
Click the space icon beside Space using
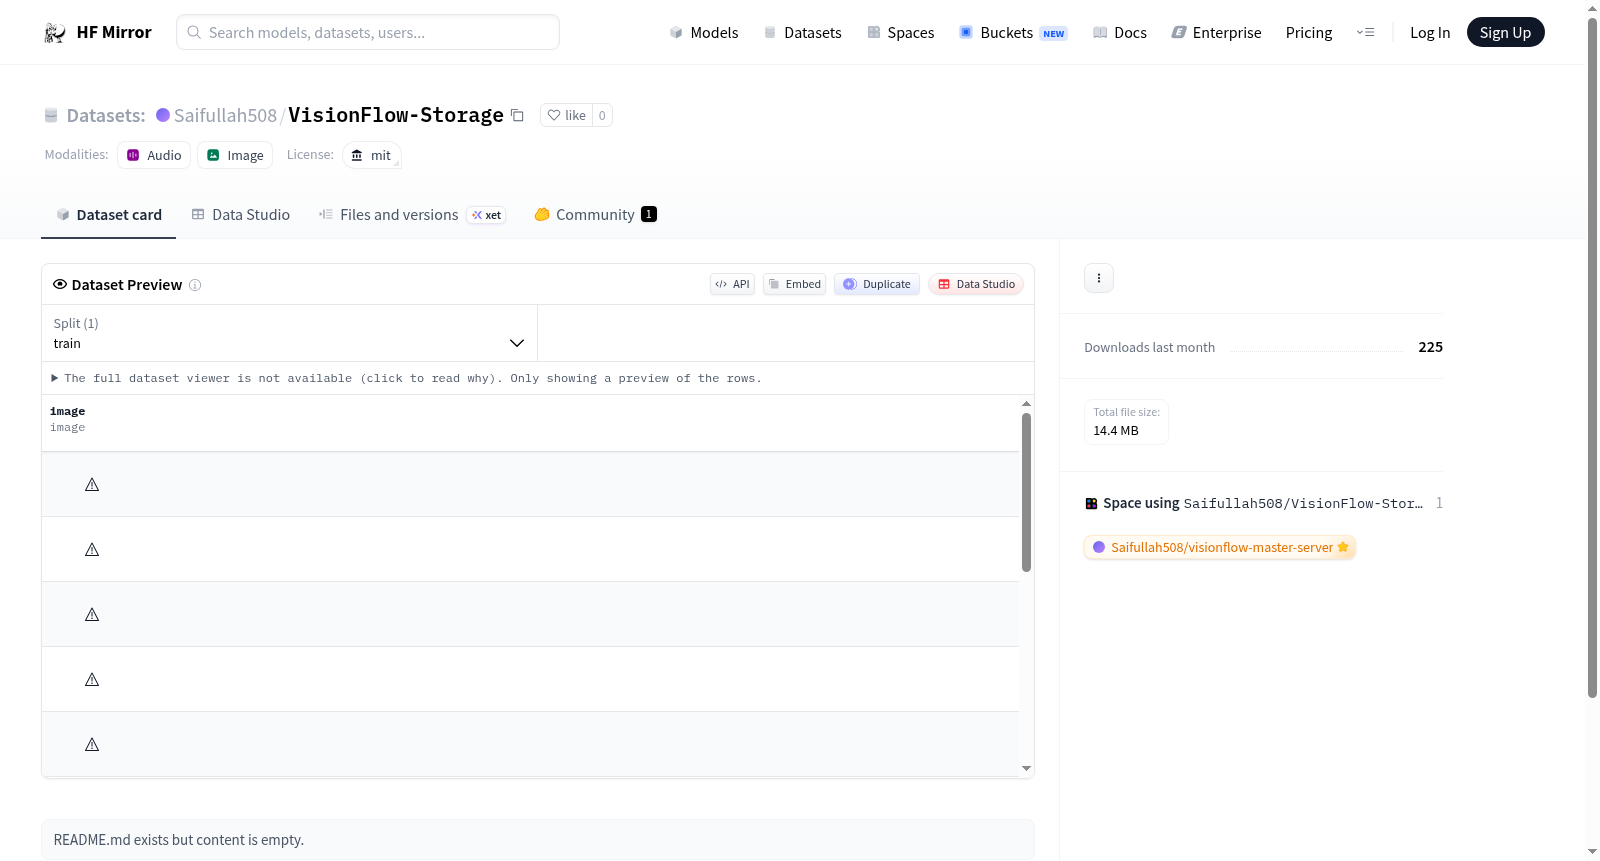click(1091, 503)
